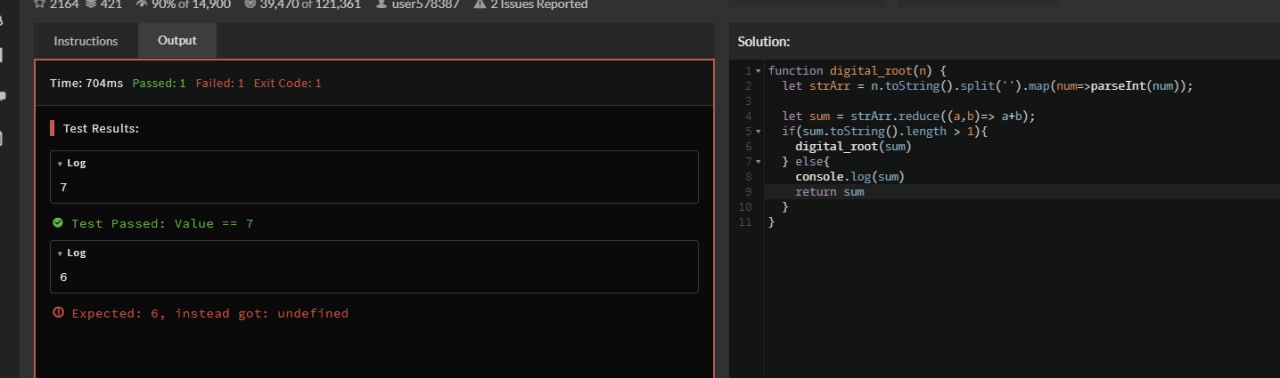The width and height of the screenshot is (1280, 378).
Task: Collapse the second Log showing 6
Action: coord(72,253)
